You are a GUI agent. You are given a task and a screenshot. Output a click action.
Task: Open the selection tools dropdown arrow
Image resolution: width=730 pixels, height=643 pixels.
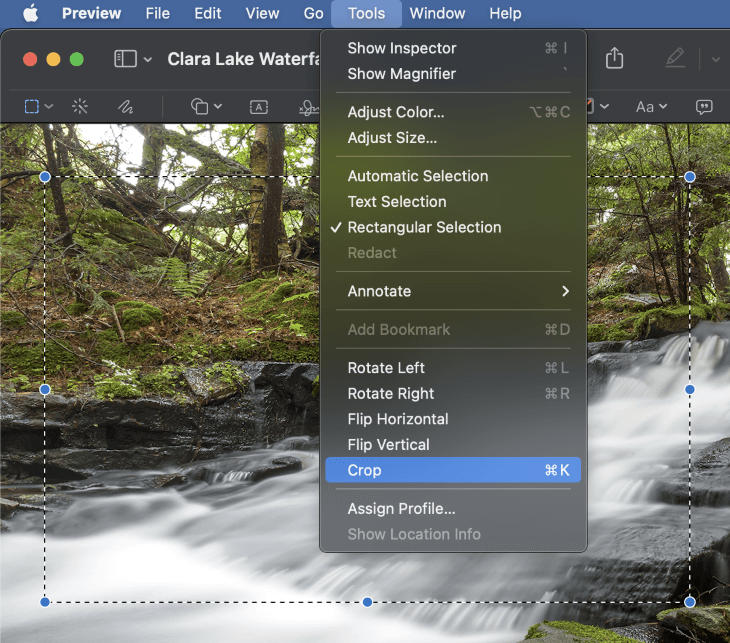pos(49,107)
